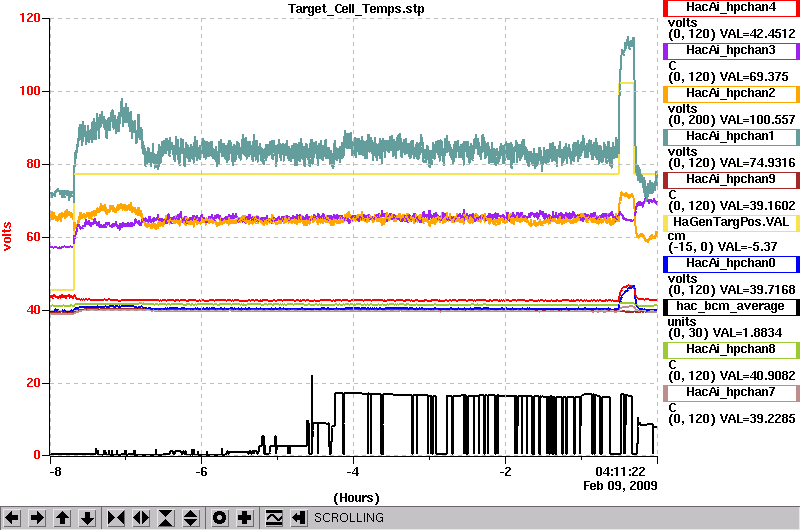Viewport: 800px width, 530px height.
Task: Click the 40 tick label on the y-axis
Action: [33, 310]
